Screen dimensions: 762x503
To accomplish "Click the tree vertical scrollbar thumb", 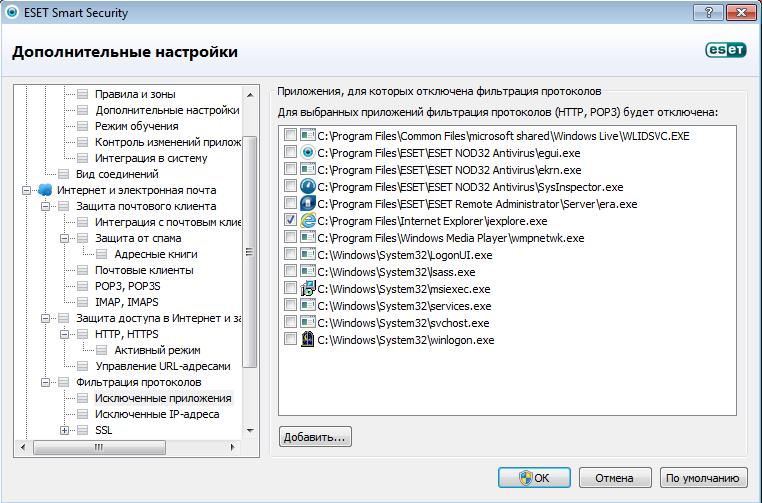I will click(250, 252).
